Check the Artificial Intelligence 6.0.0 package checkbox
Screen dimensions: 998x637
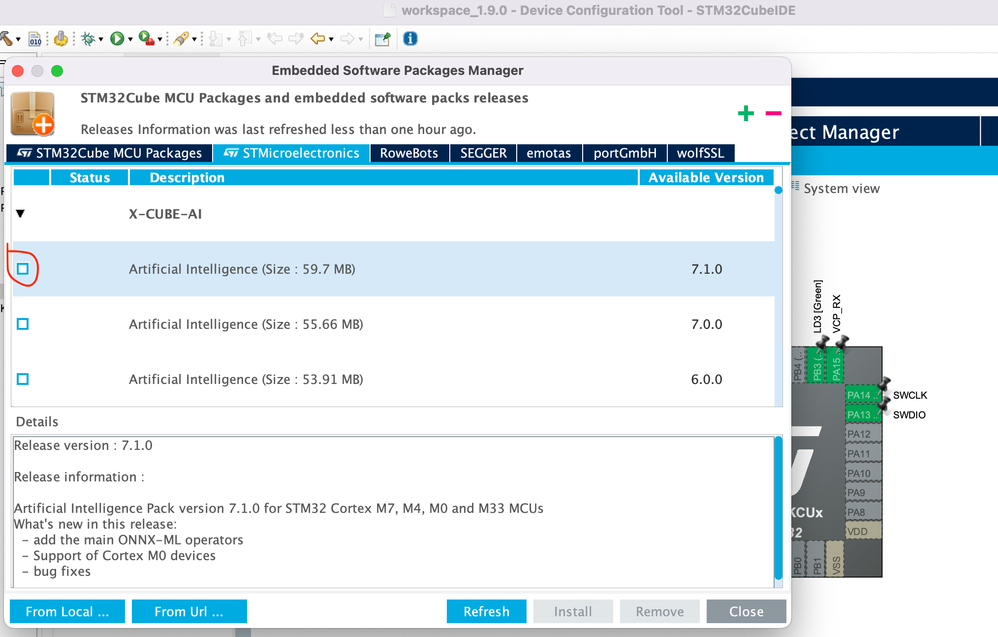tap(23, 379)
